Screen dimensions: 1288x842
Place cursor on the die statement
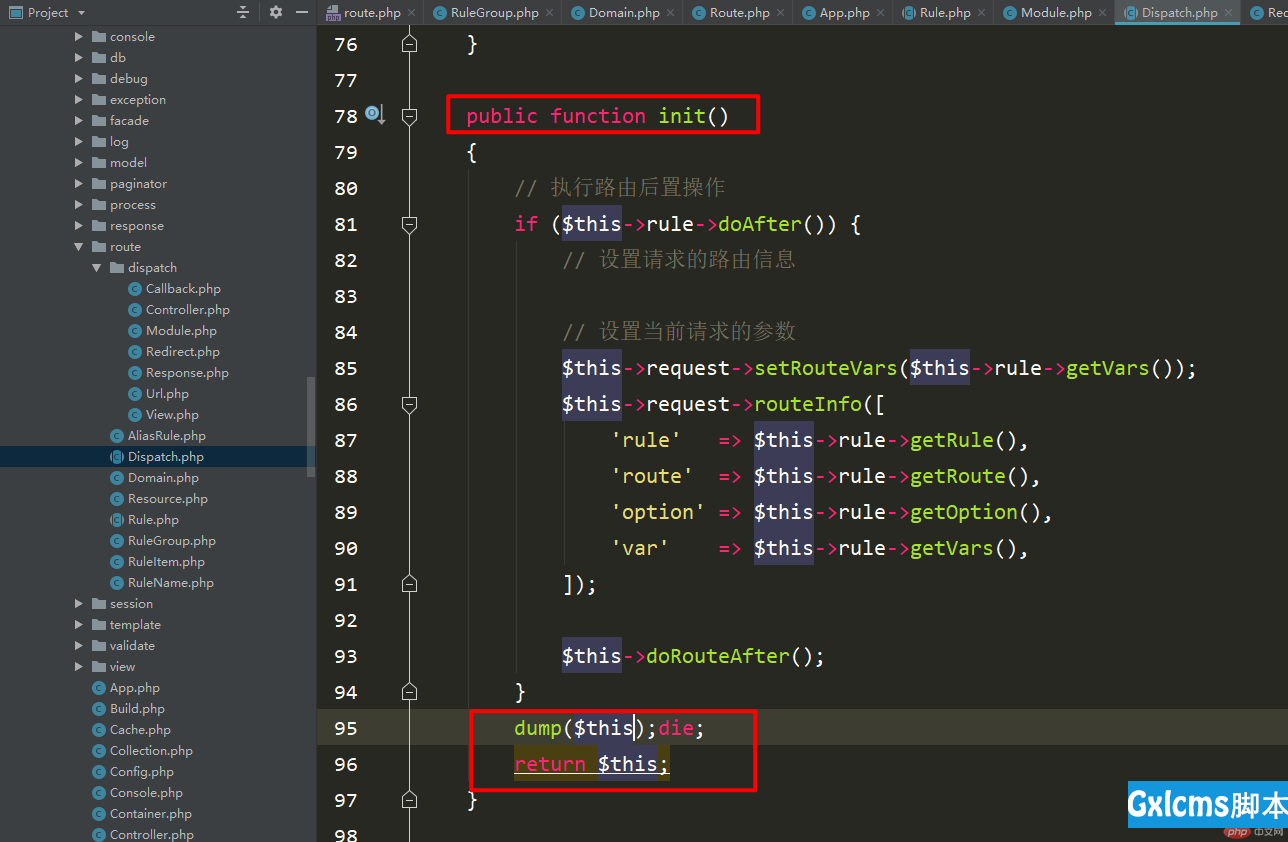(675, 728)
